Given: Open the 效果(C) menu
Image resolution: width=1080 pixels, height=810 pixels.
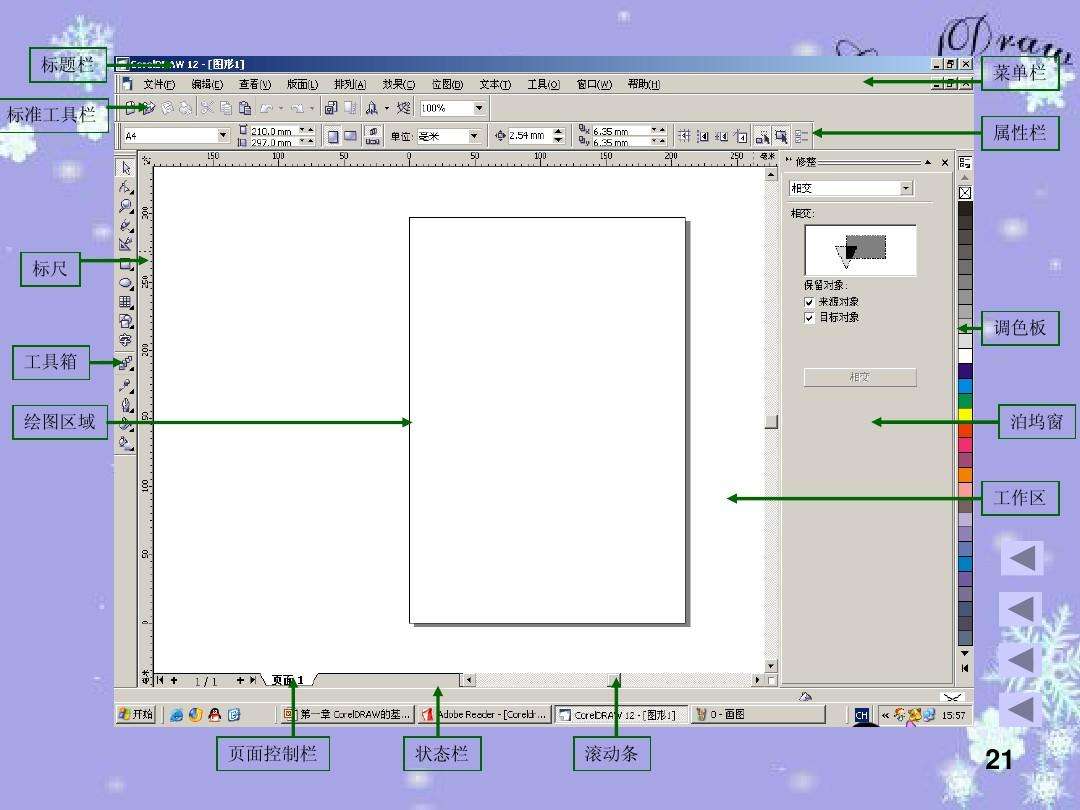Looking at the screenshot, I should click(399, 85).
